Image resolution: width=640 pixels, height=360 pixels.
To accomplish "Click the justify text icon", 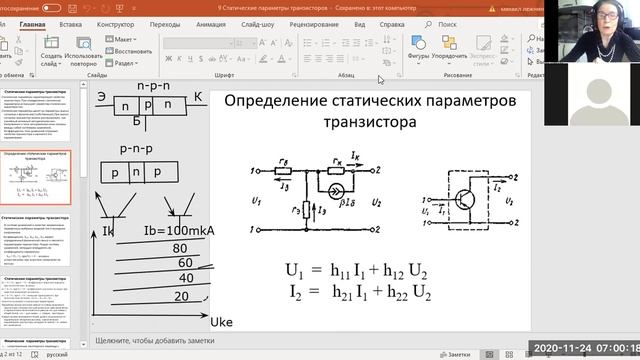I will tap(340, 59).
